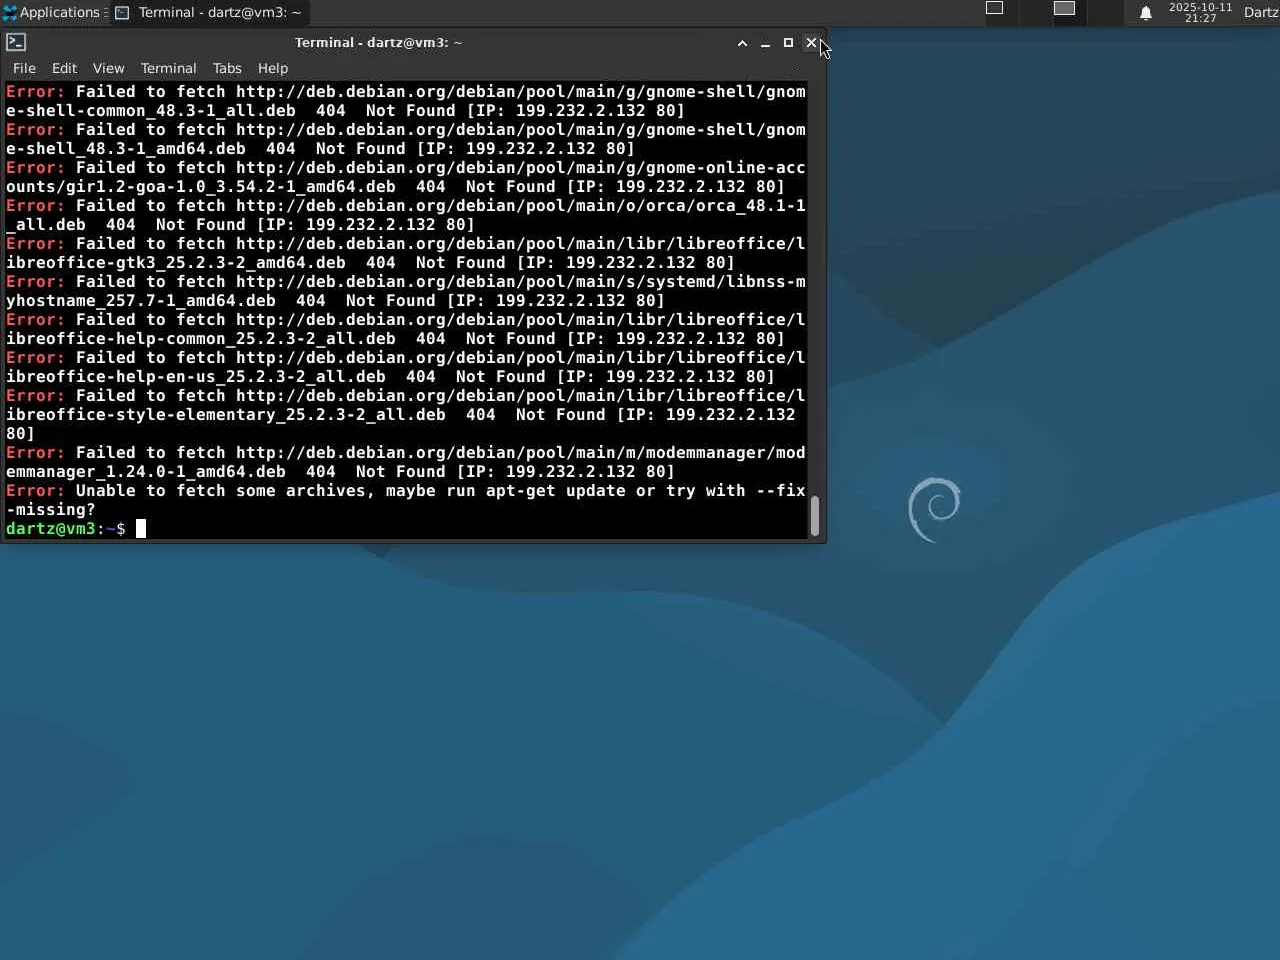Close the terminal window
This screenshot has height=960, width=1280.
[811, 43]
